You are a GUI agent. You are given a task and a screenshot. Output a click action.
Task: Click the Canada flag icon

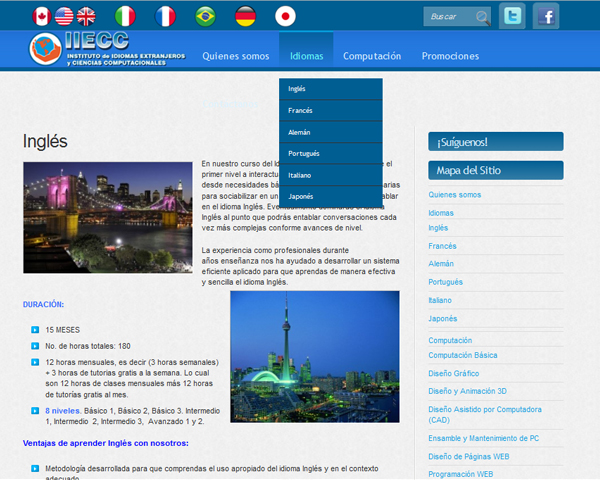click(41, 16)
